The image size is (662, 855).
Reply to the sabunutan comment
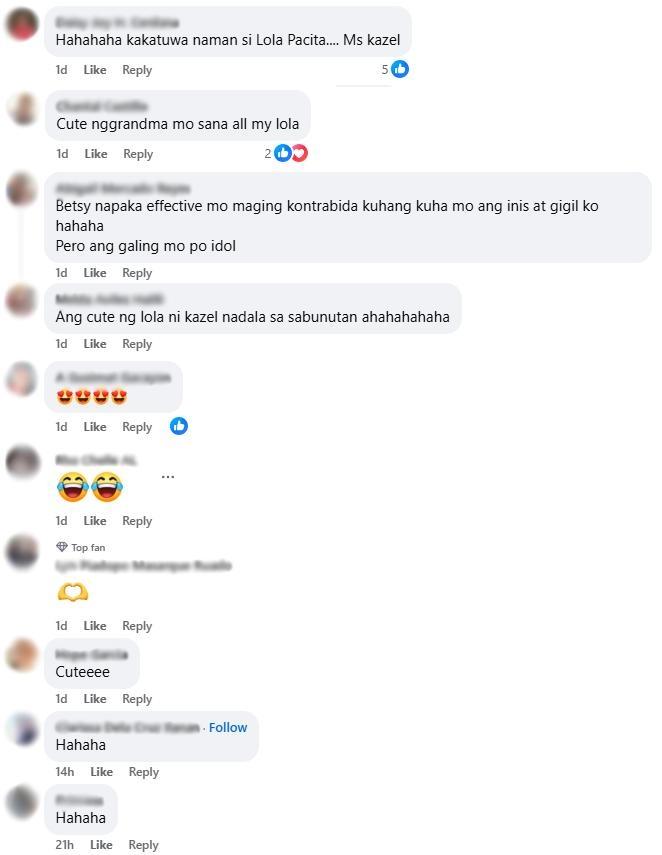coord(137,344)
